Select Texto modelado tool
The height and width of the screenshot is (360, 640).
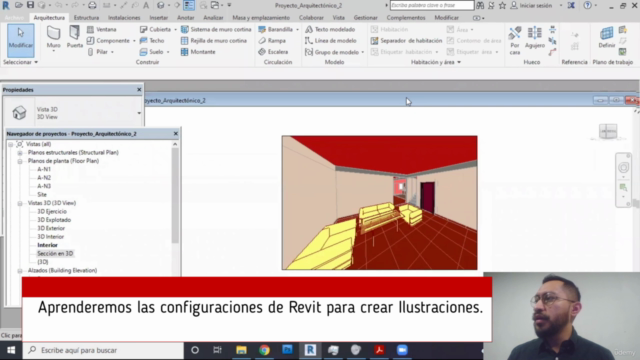pos(330,29)
